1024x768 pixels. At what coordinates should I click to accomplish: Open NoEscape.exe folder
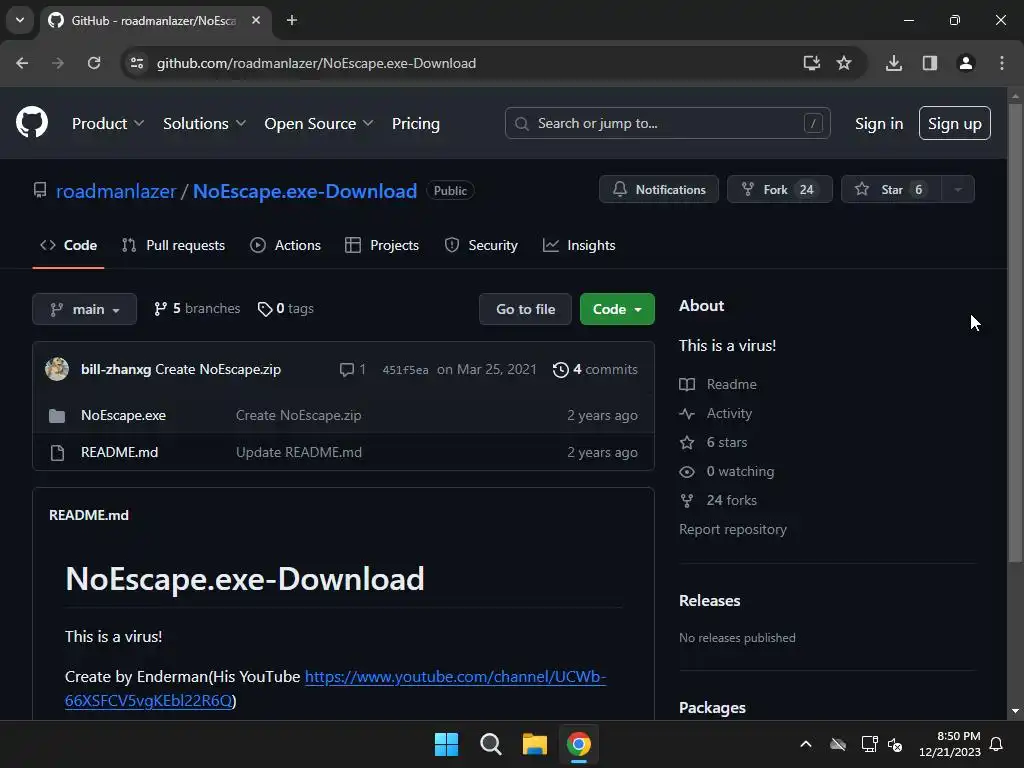click(123, 415)
